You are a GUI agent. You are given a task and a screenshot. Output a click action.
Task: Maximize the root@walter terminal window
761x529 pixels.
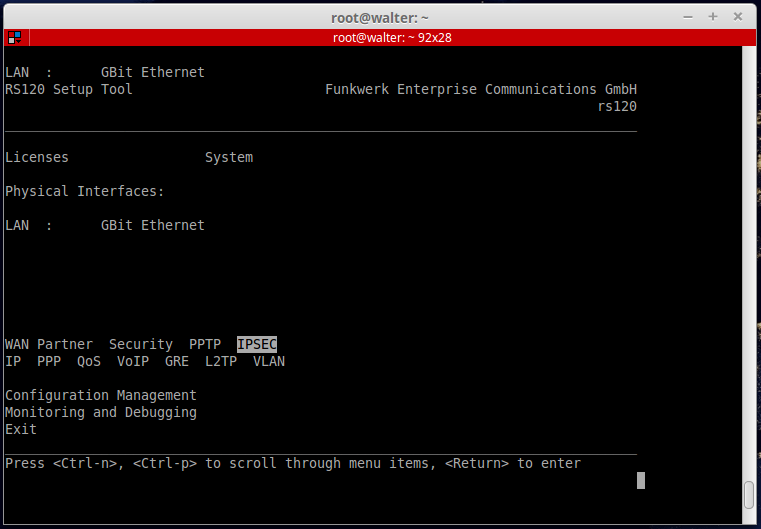point(713,17)
